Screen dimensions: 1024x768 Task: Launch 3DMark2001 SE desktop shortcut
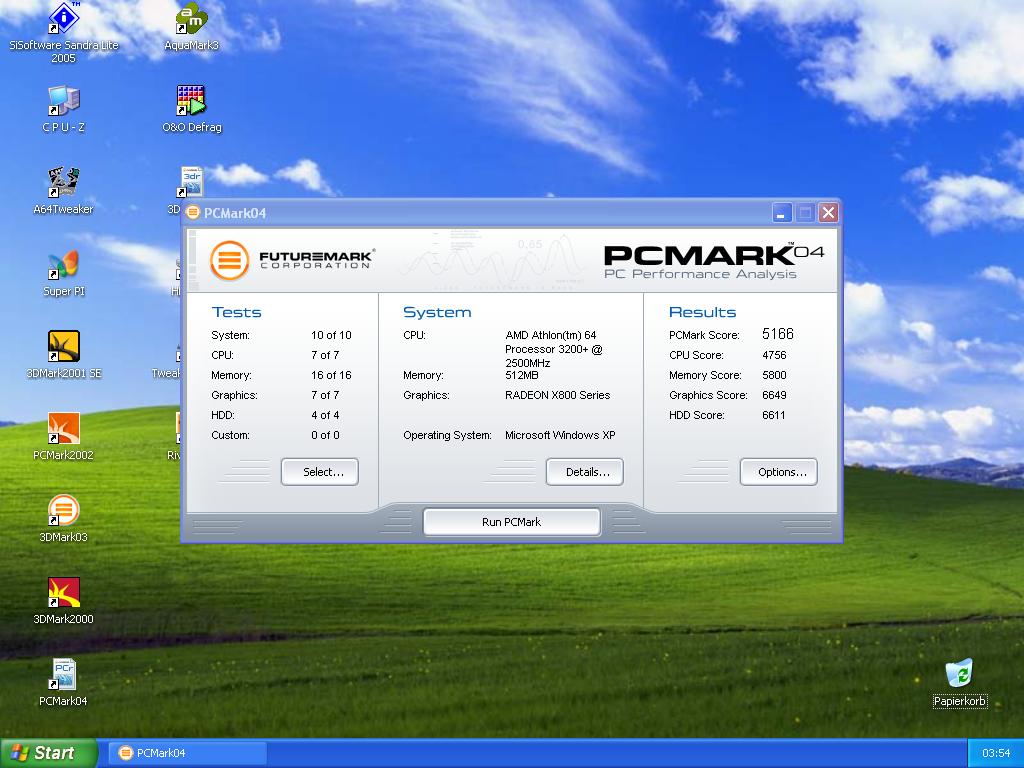point(64,348)
